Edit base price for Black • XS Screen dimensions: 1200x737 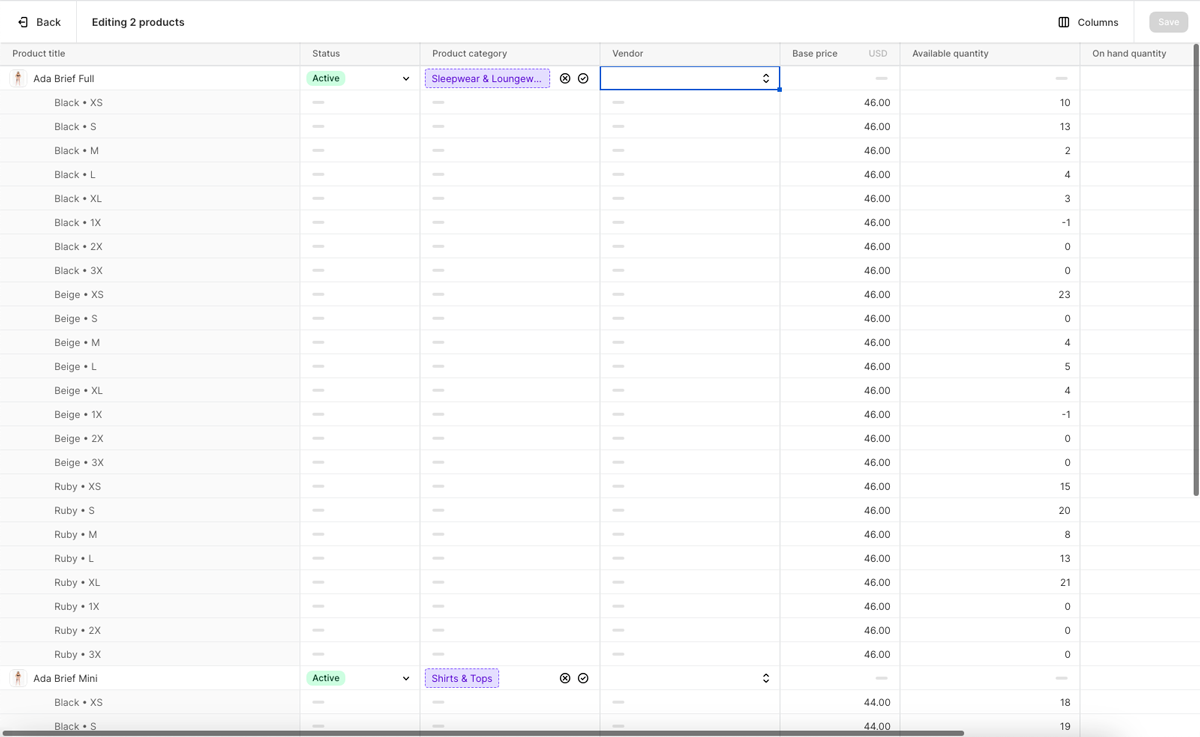[x=840, y=103]
